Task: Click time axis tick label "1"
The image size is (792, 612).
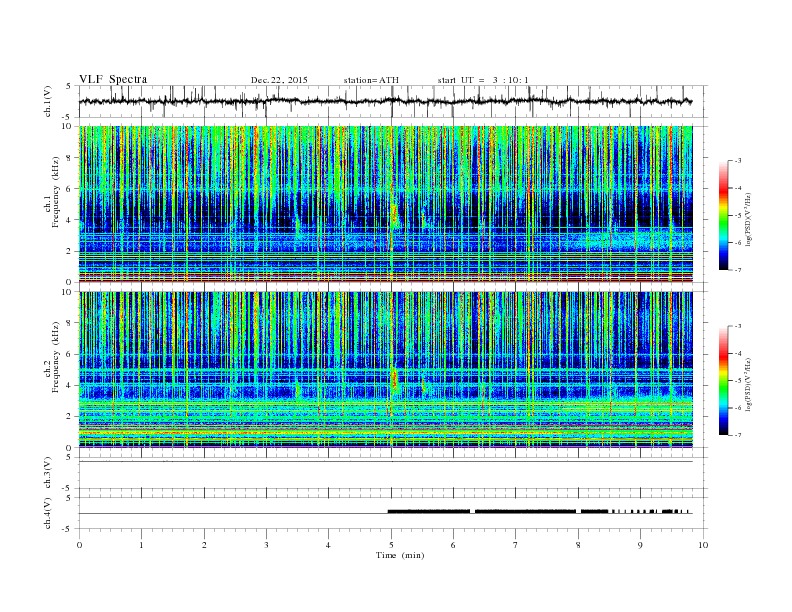Action: point(141,545)
